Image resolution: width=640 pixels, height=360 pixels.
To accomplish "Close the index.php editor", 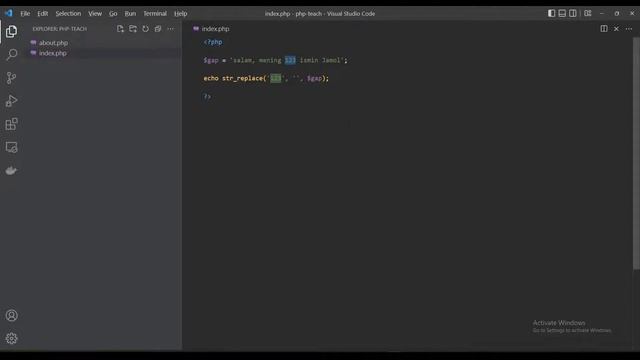I will point(616,29).
